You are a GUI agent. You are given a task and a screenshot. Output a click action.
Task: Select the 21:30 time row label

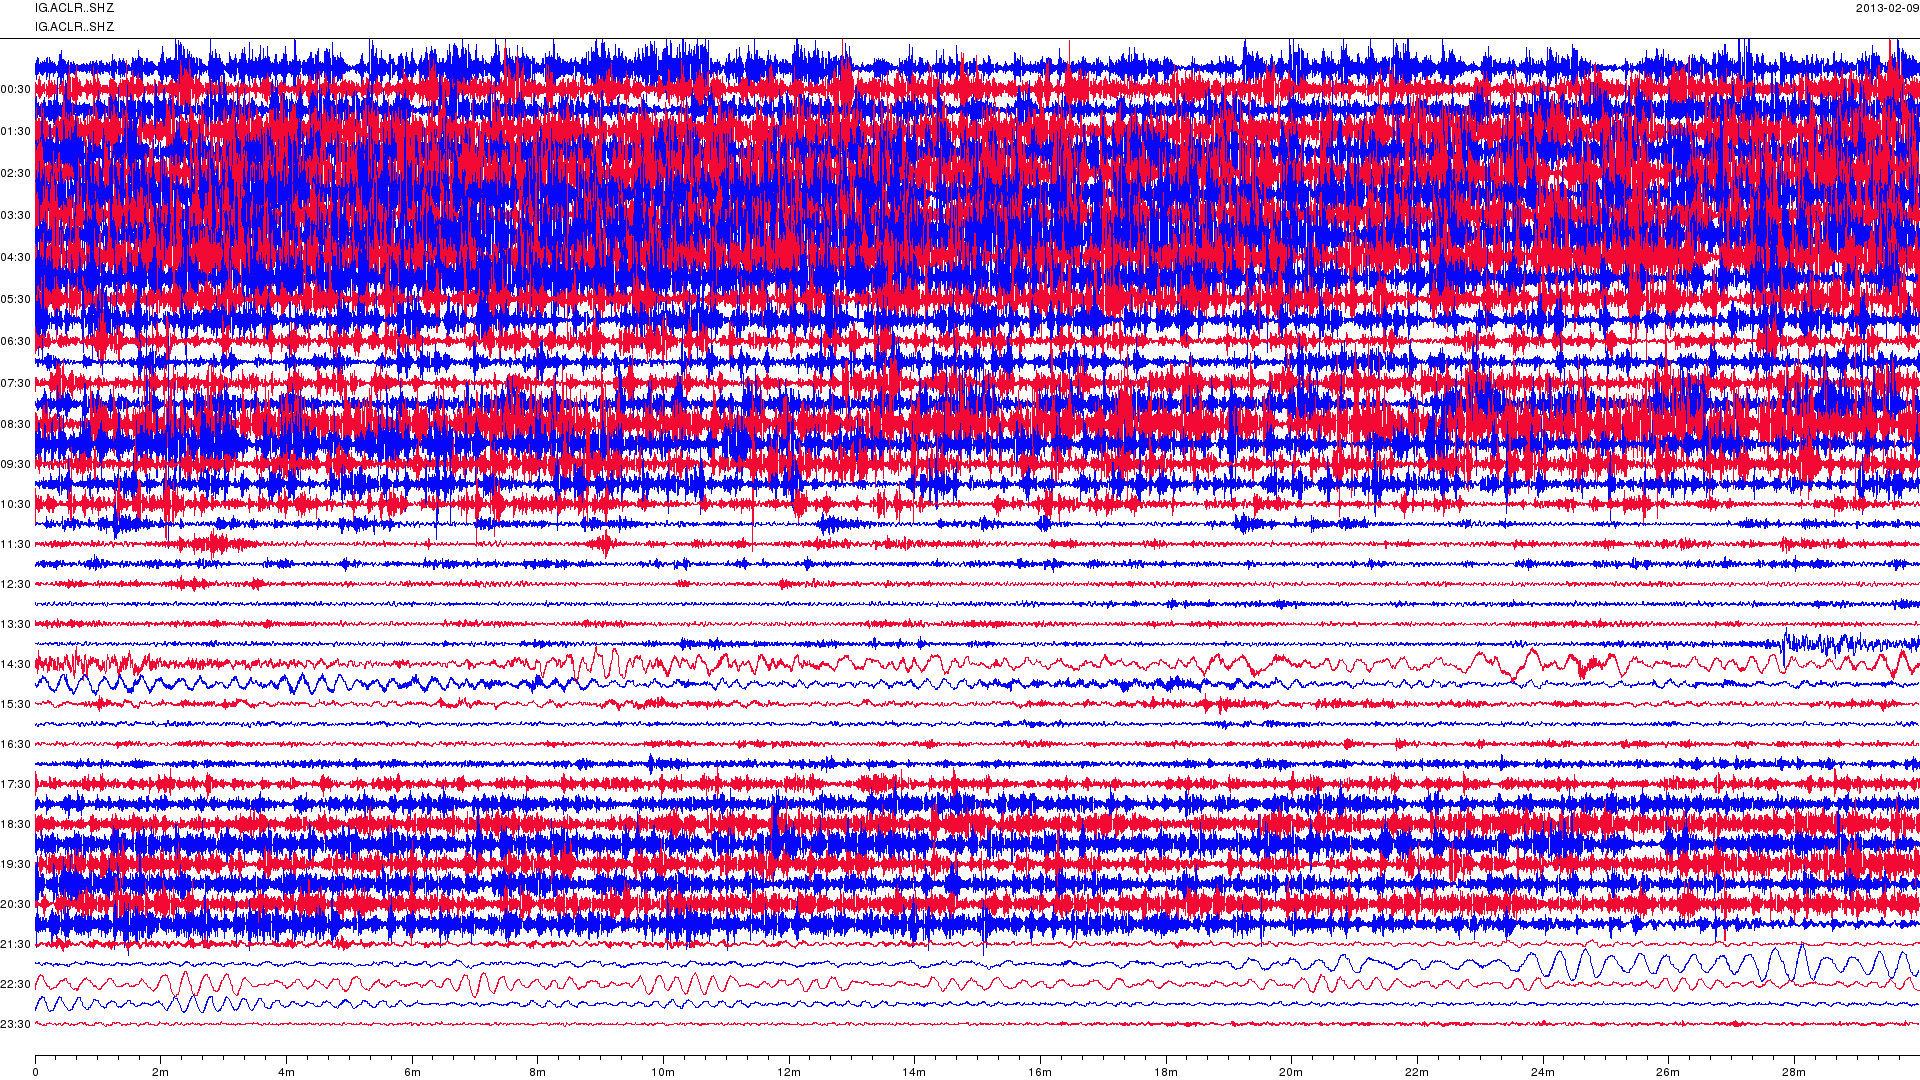click(16, 945)
